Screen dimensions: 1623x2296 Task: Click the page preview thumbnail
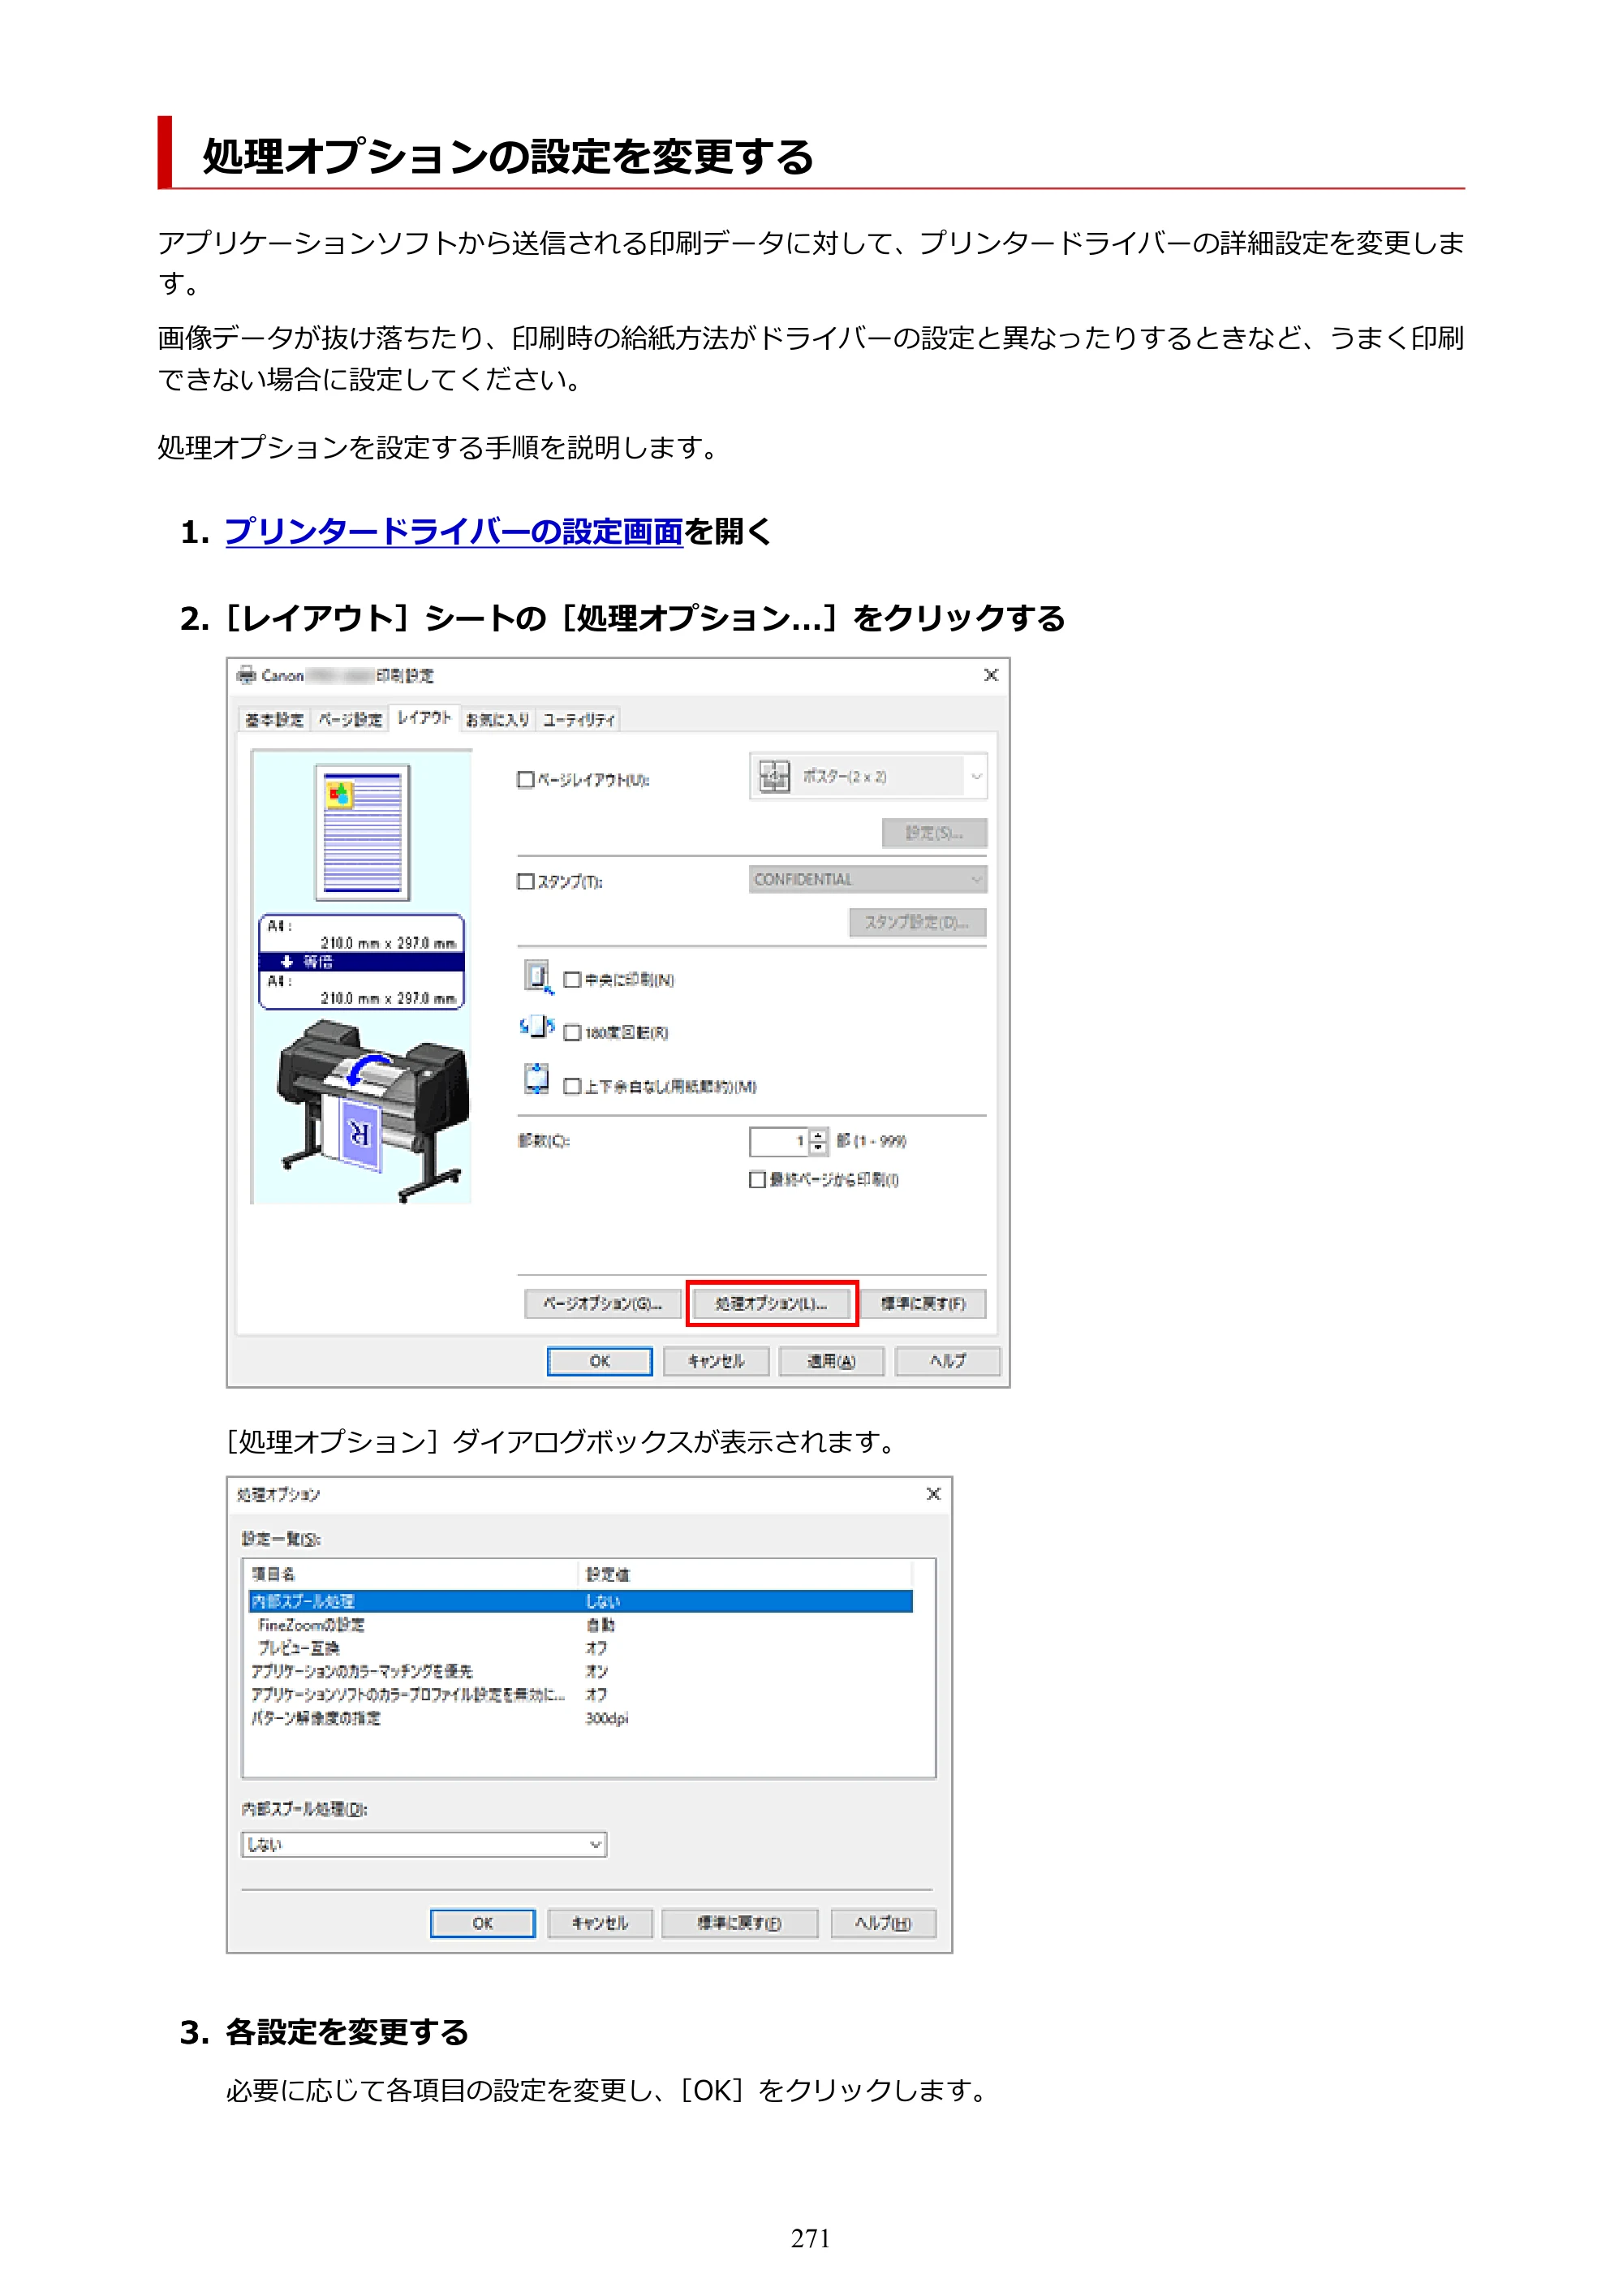point(362,832)
